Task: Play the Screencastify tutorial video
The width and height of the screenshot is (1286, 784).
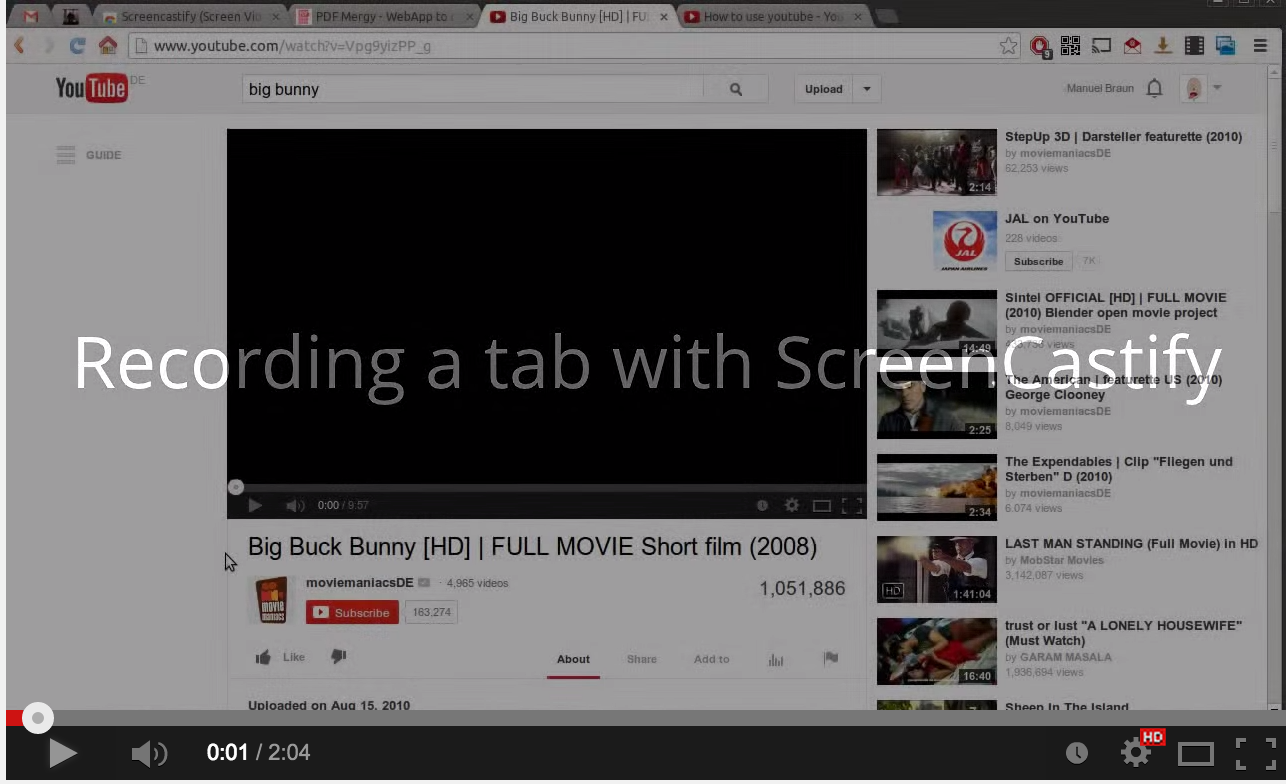Action: pos(62,752)
